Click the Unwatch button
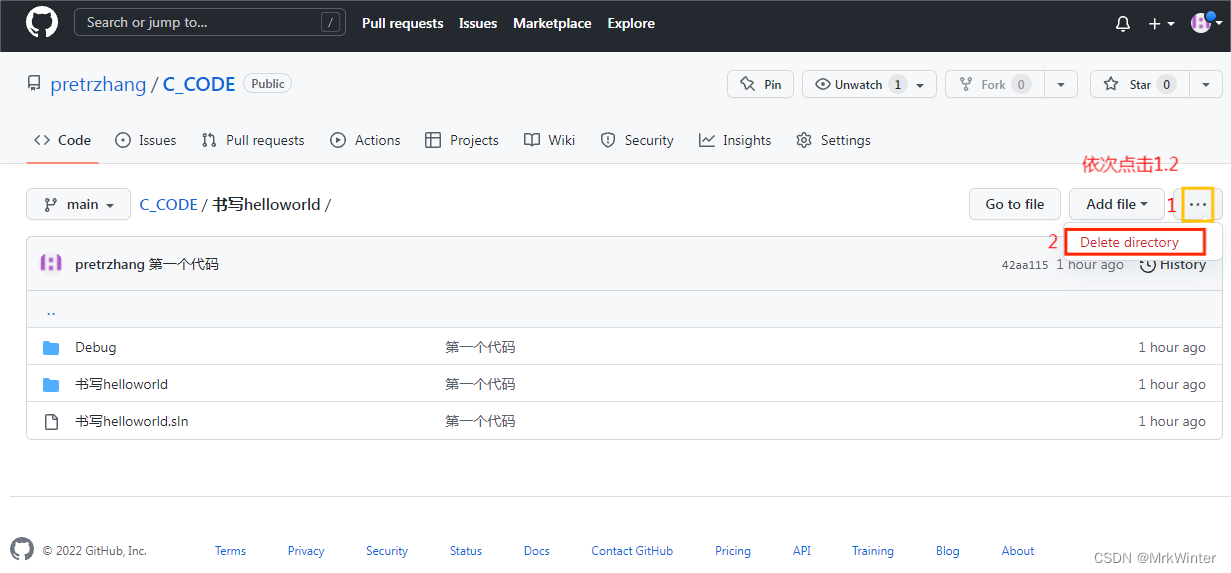The width and height of the screenshot is (1231, 573). coord(858,84)
